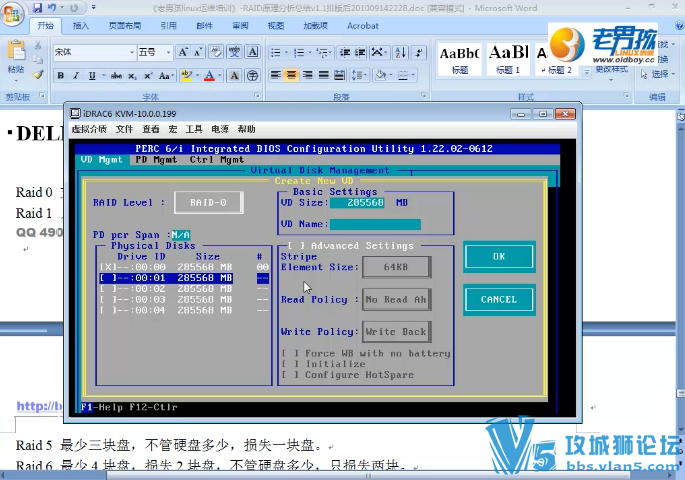The image size is (685, 480).
Task: Click the Office button in Word
Action: (x=11, y=13)
